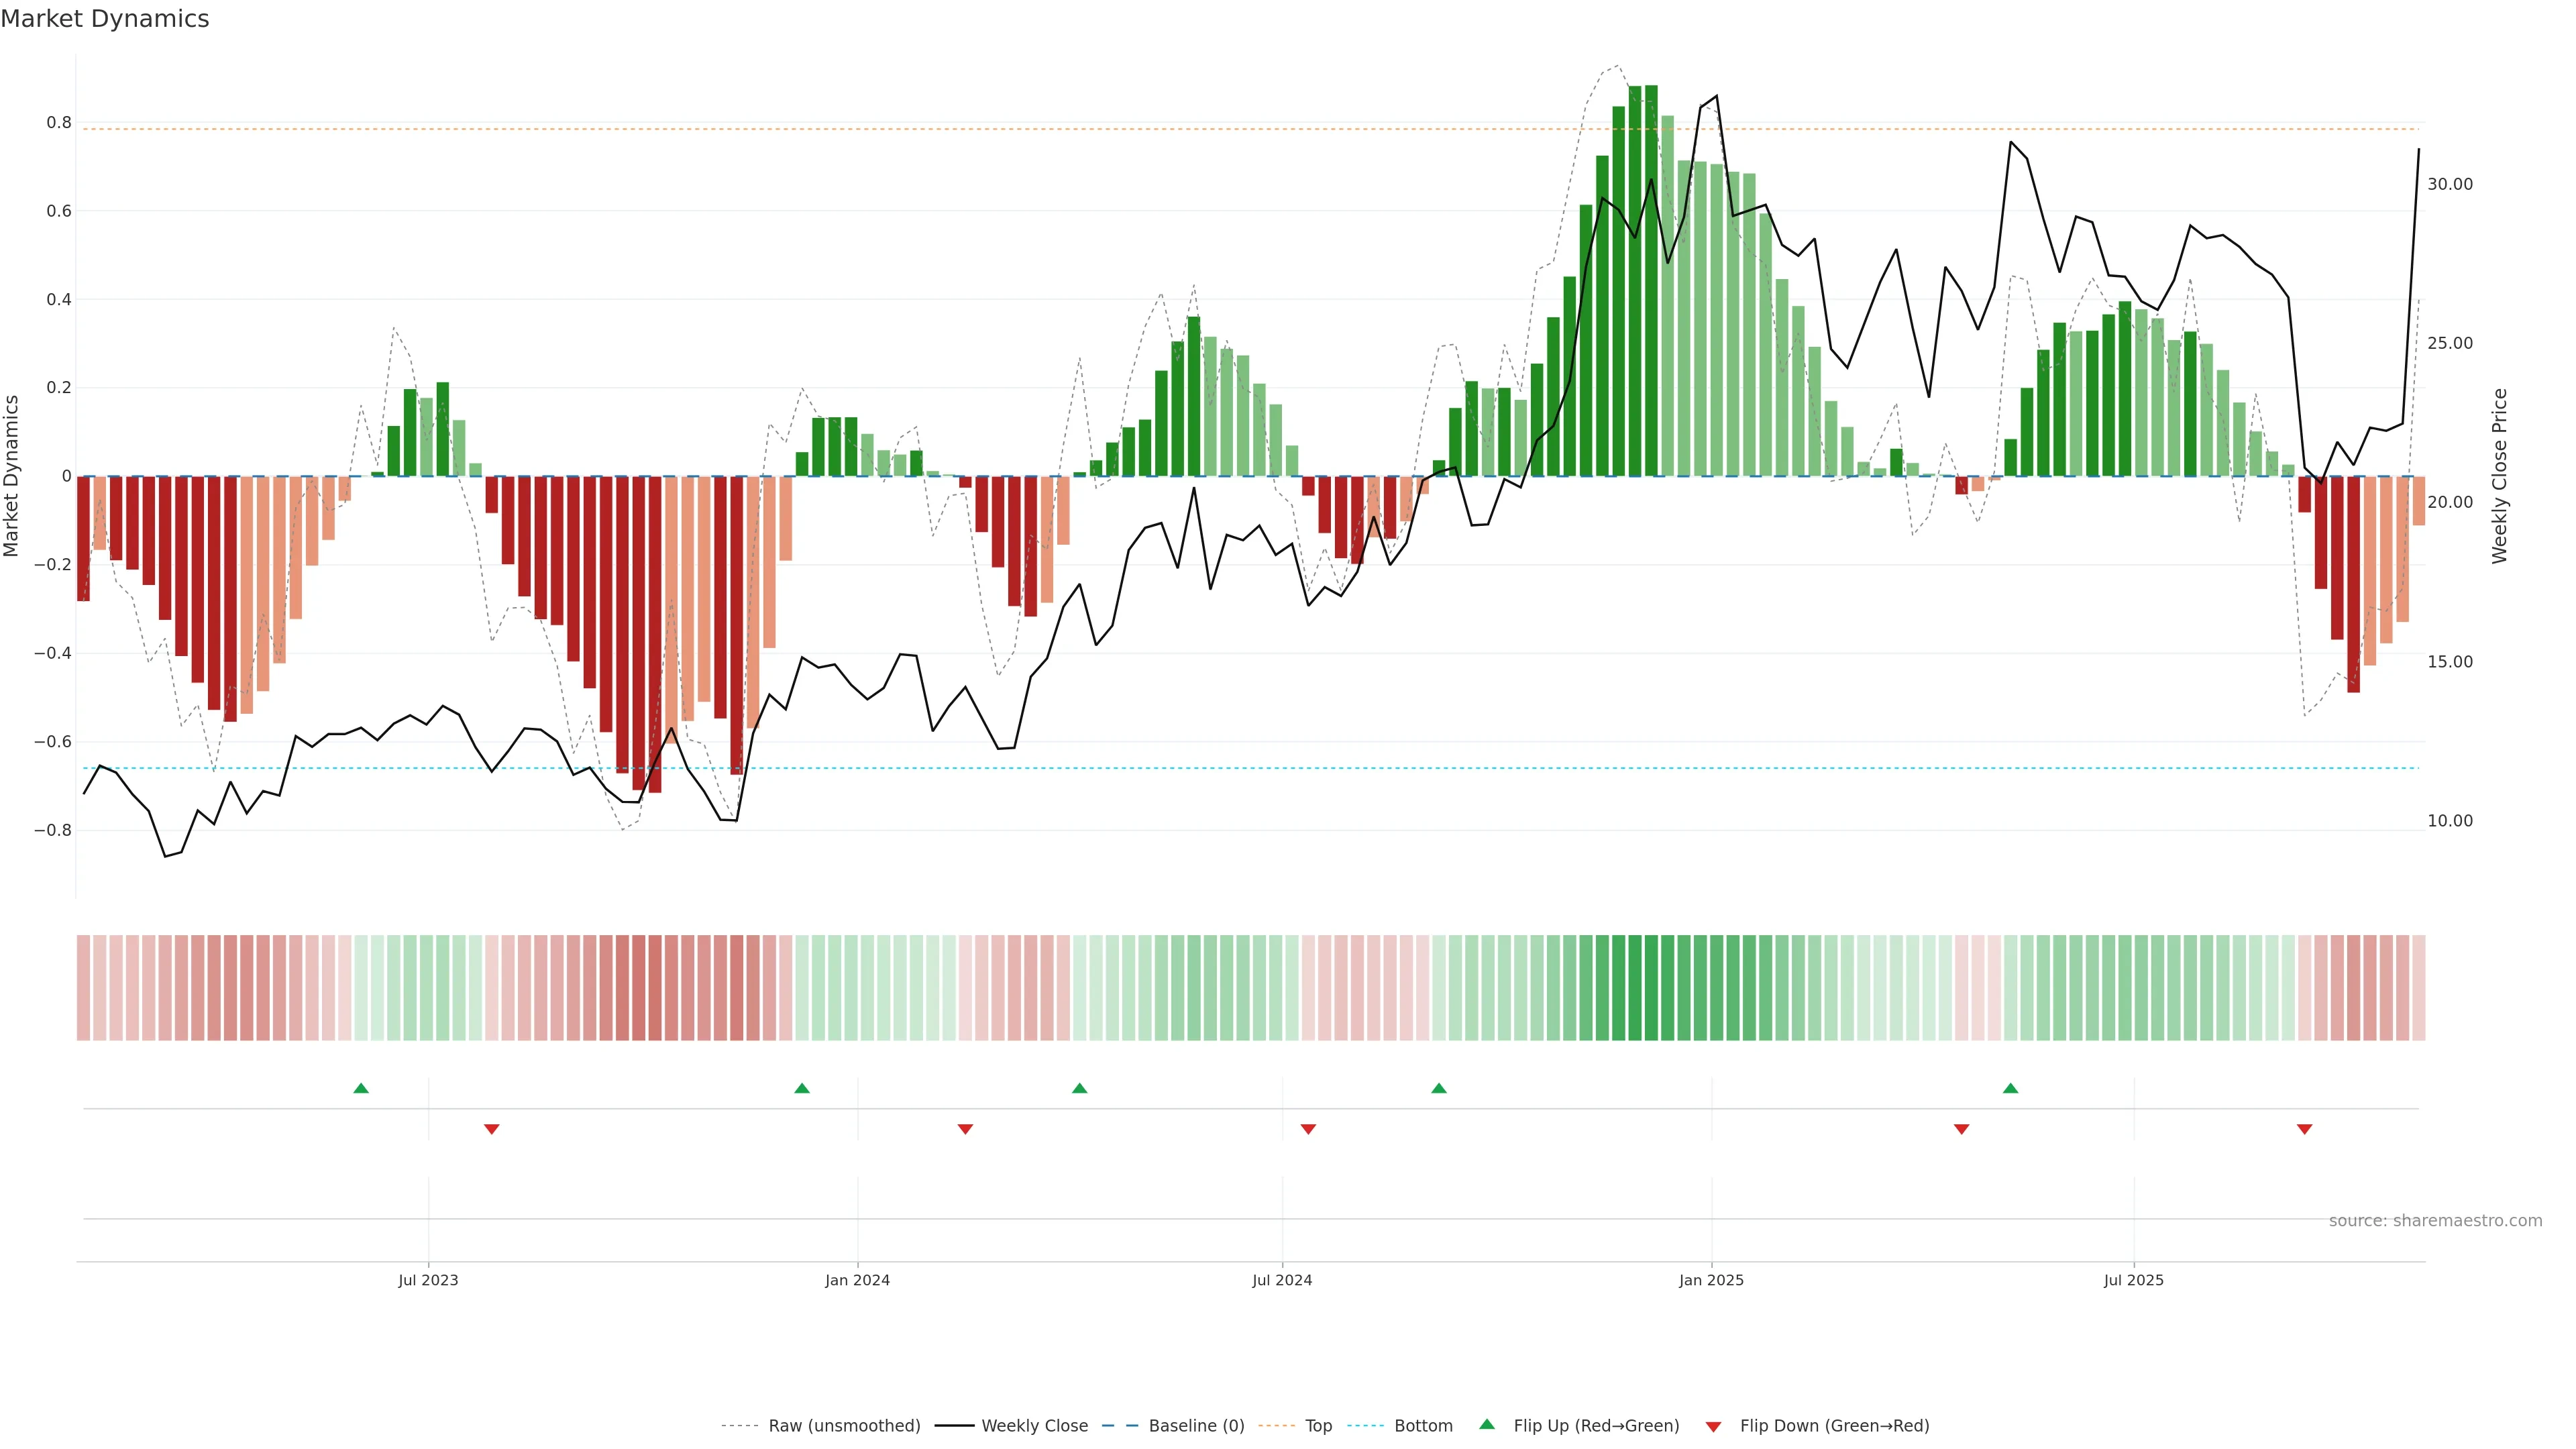Click the Weekly Close Price axis title
Viewport: 2576px width, 1449px height.
tap(2500, 476)
